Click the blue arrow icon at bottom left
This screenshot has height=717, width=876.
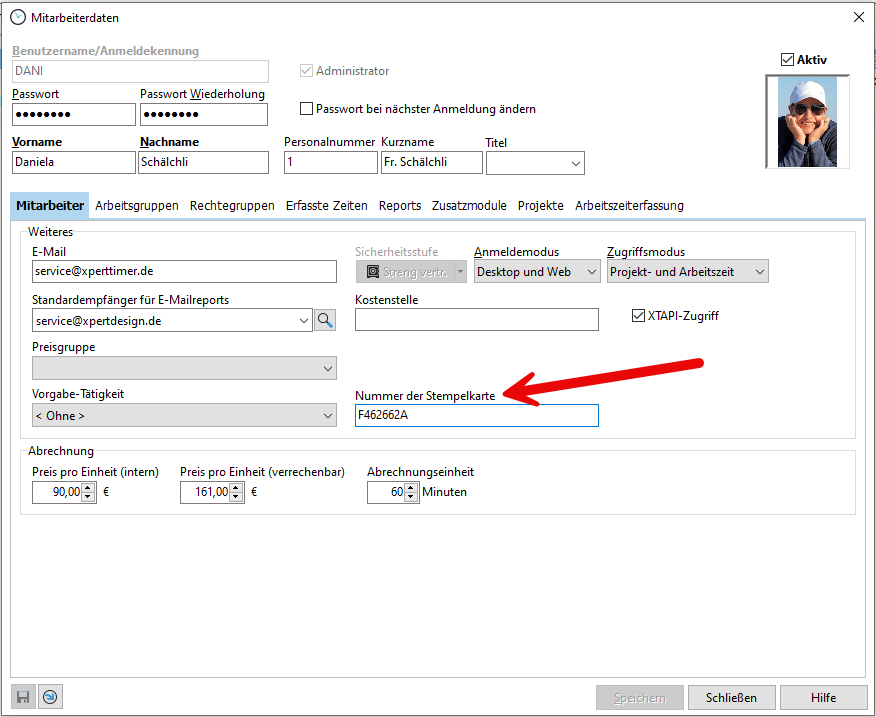pyautogui.click(x=51, y=697)
